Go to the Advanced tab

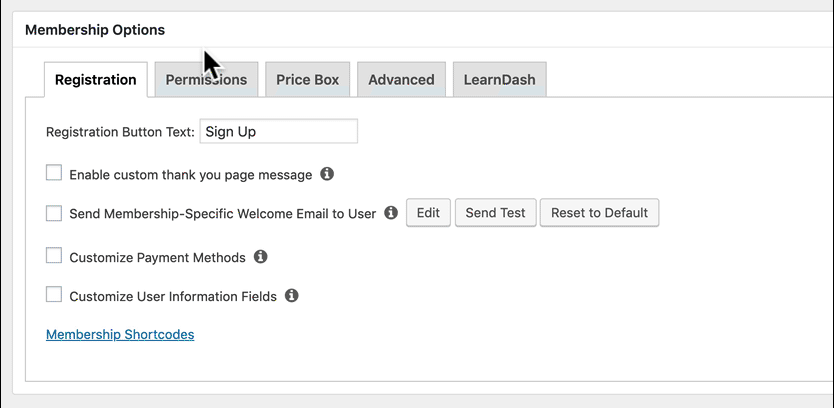(402, 80)
